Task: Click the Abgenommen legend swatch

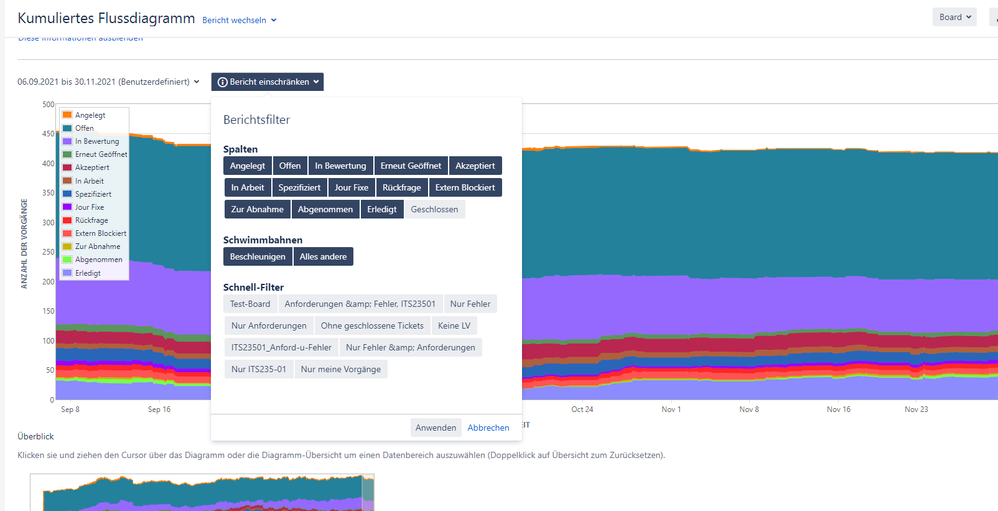Action: (67, 260)
